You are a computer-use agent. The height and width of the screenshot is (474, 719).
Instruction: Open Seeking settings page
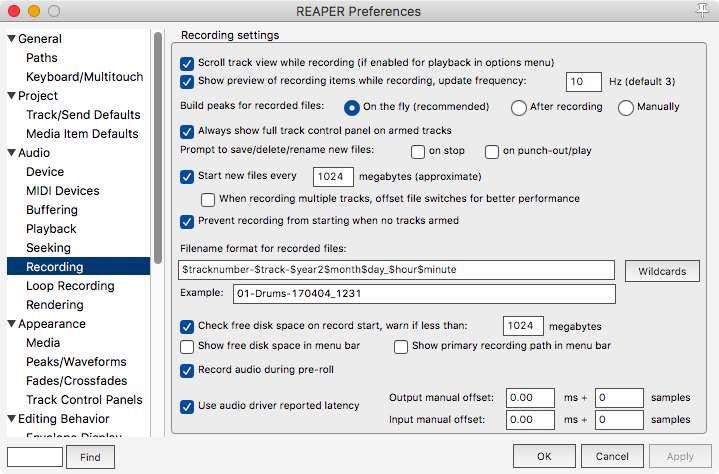point(48,248)
